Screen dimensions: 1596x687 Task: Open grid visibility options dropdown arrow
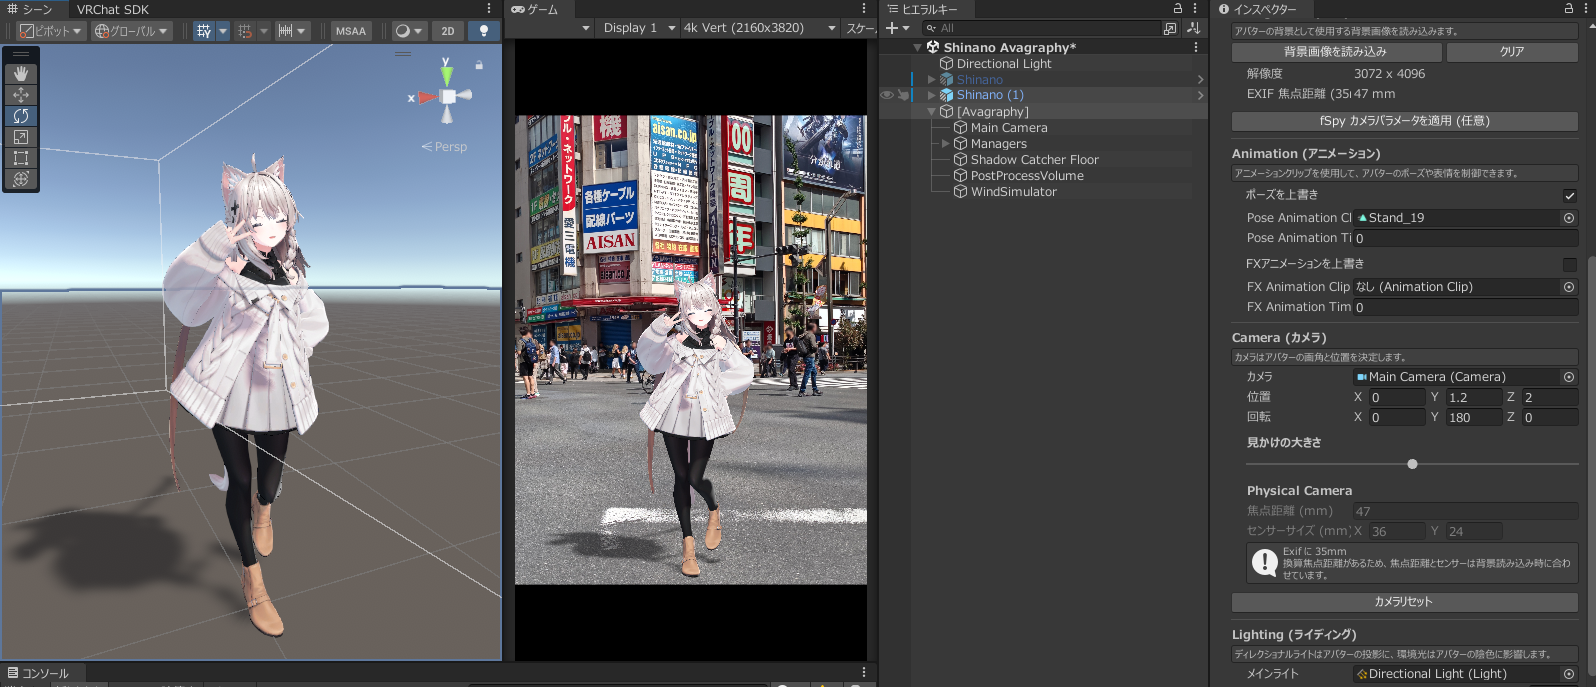[x=223, y=31]
